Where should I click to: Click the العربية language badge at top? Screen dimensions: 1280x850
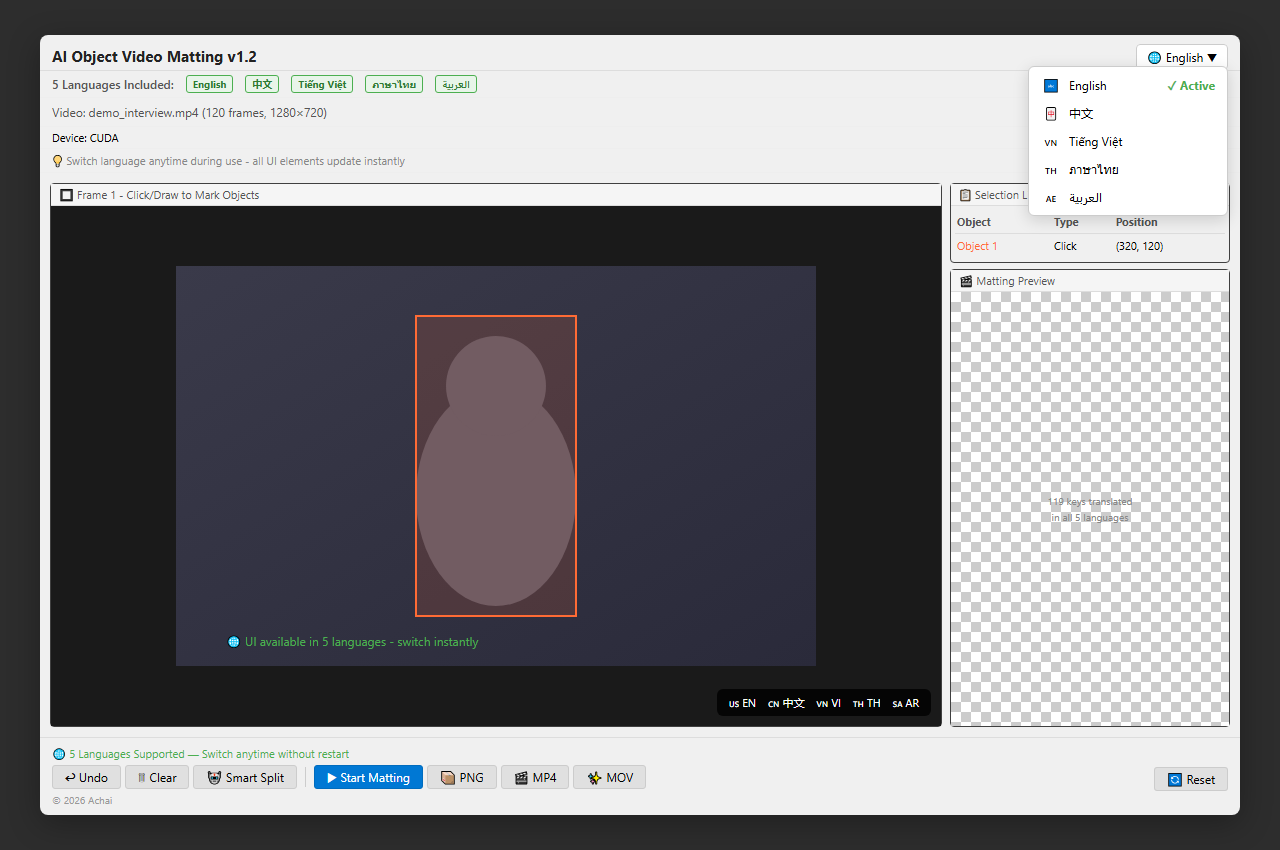tap(456, 85)
